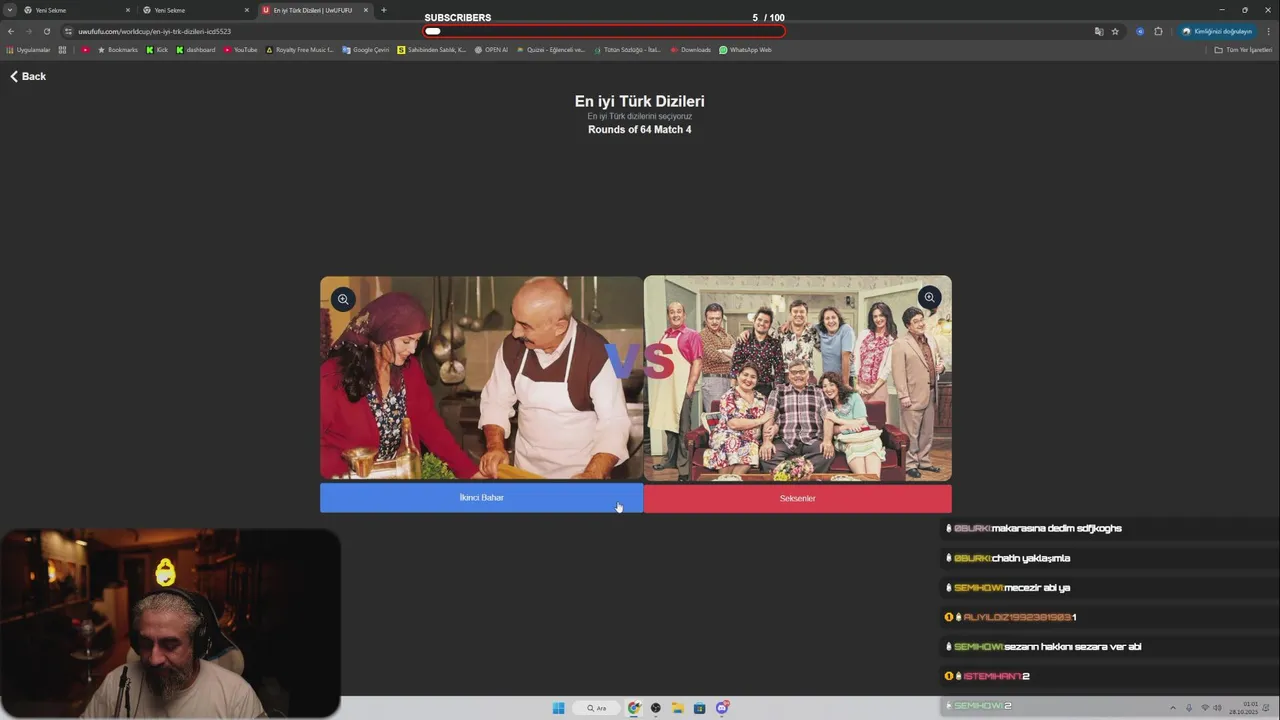This screenshot has height=720, width=1280.
Task: Click the taskbar Ara search box
Action: (597, 708)
